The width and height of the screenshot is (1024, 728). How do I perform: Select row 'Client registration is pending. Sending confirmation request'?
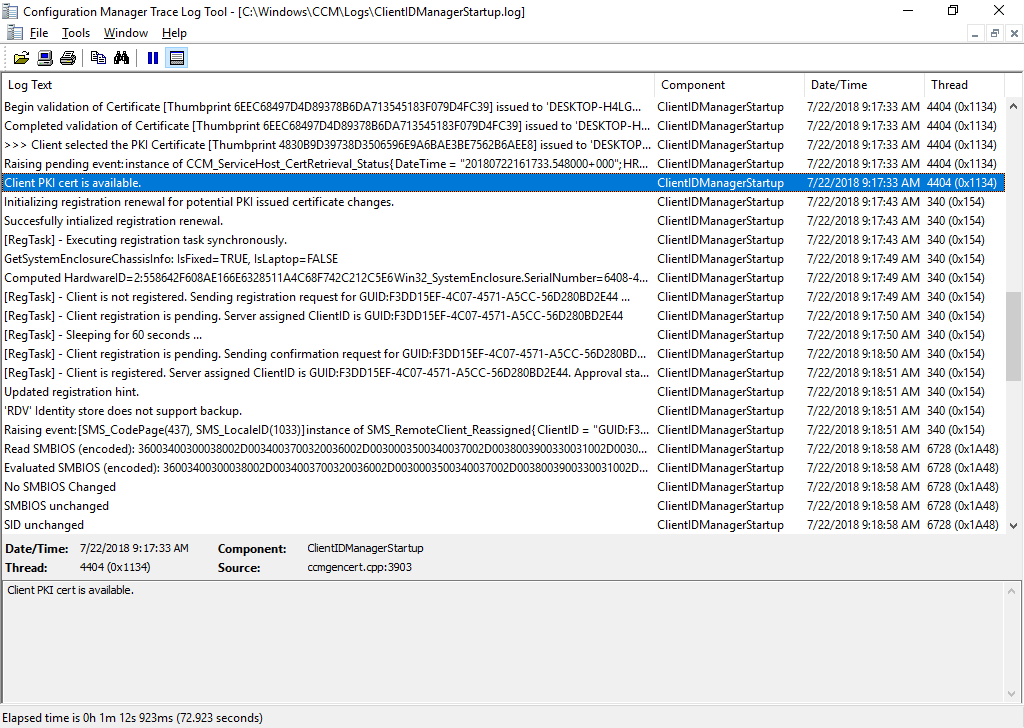tap(503, 354)
